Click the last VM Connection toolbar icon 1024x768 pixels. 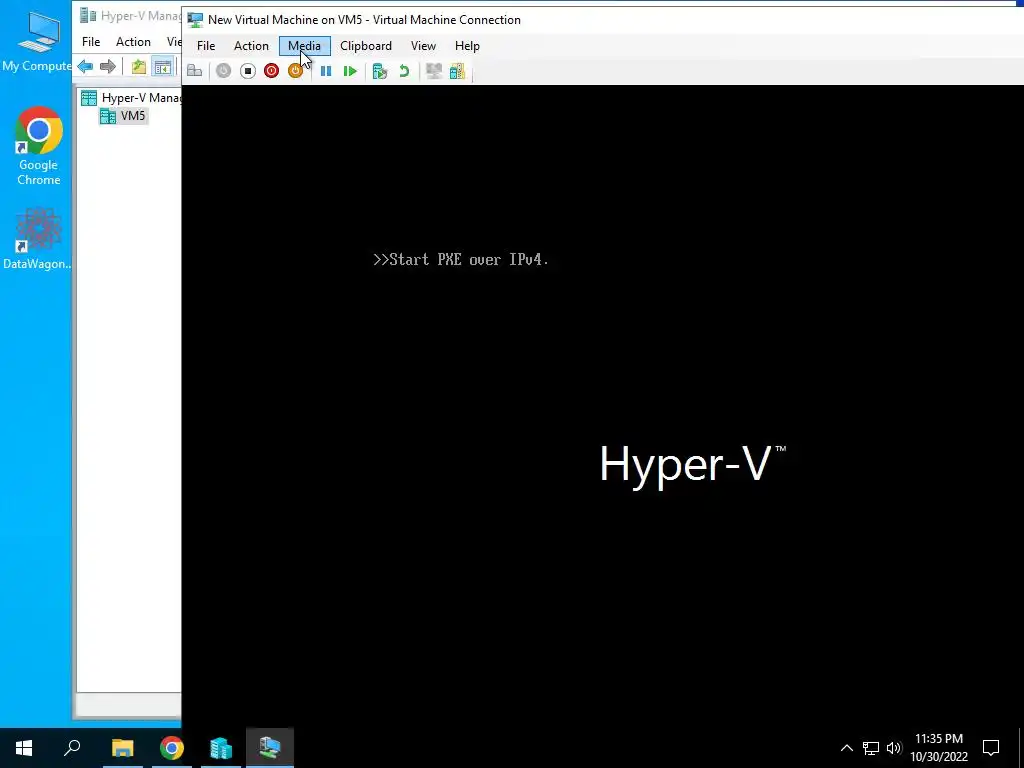[x=457, y=71]
